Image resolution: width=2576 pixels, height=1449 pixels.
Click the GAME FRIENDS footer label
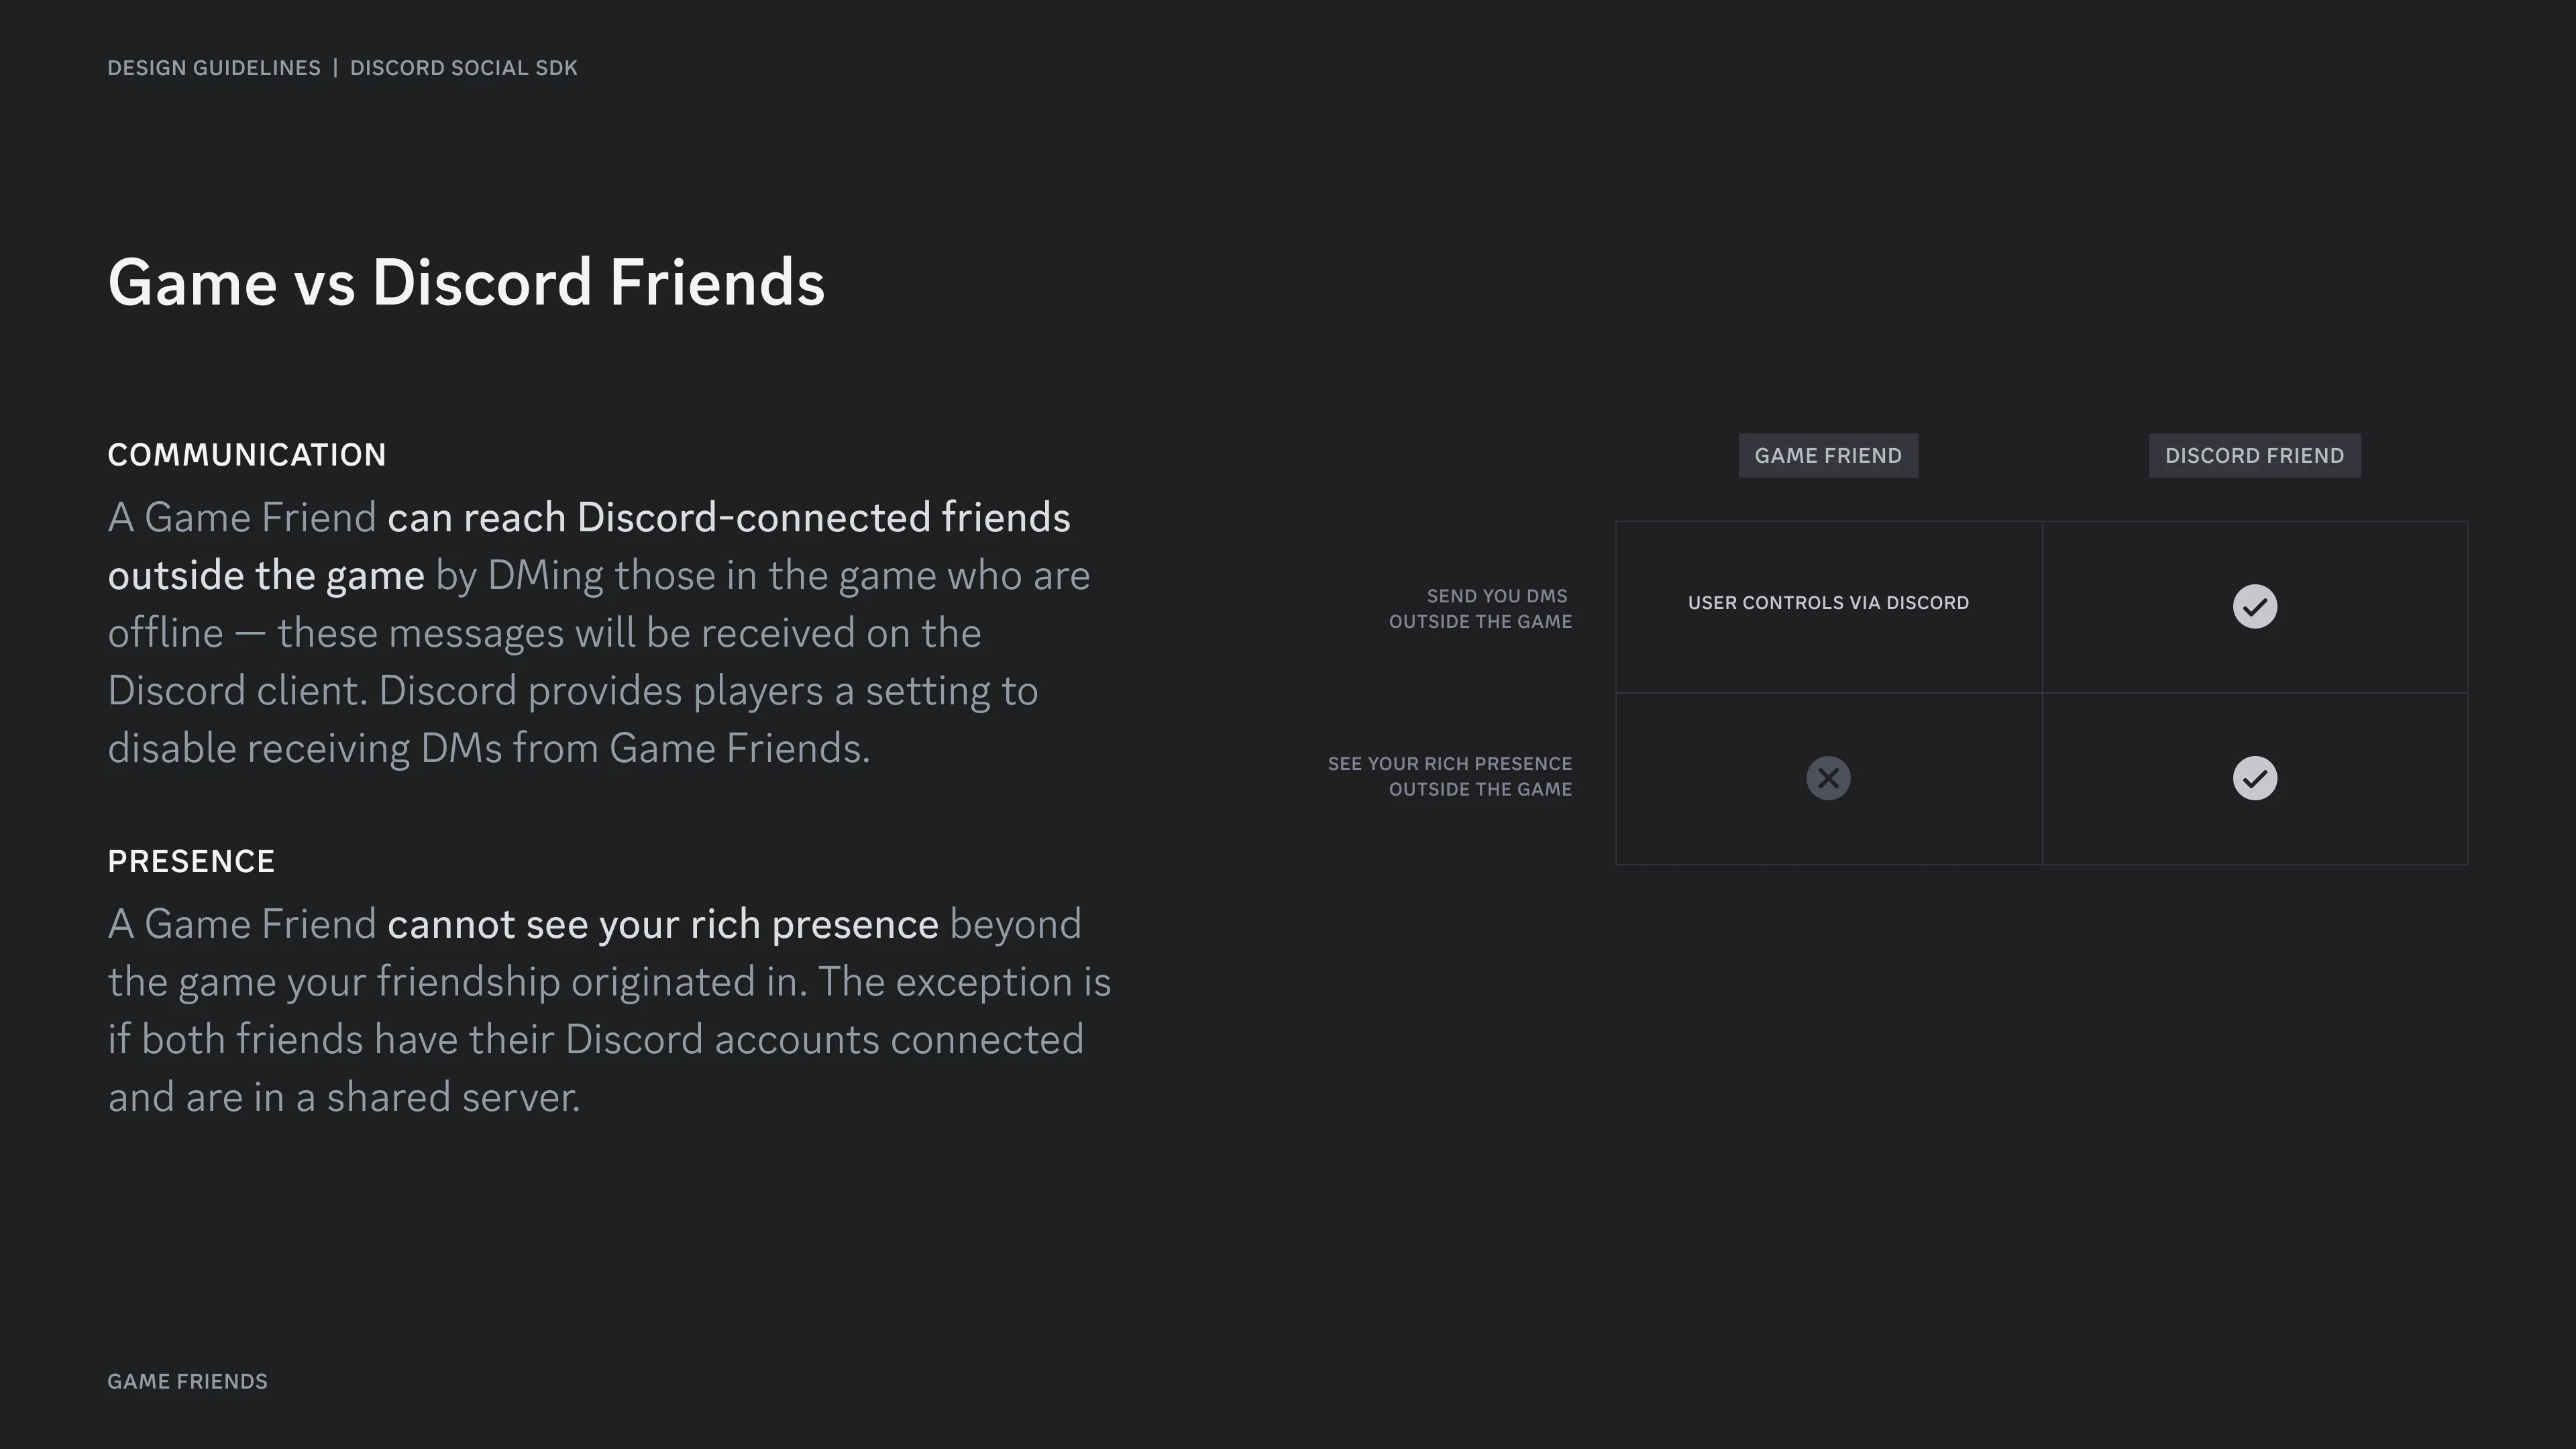[x=188, y=1382]
